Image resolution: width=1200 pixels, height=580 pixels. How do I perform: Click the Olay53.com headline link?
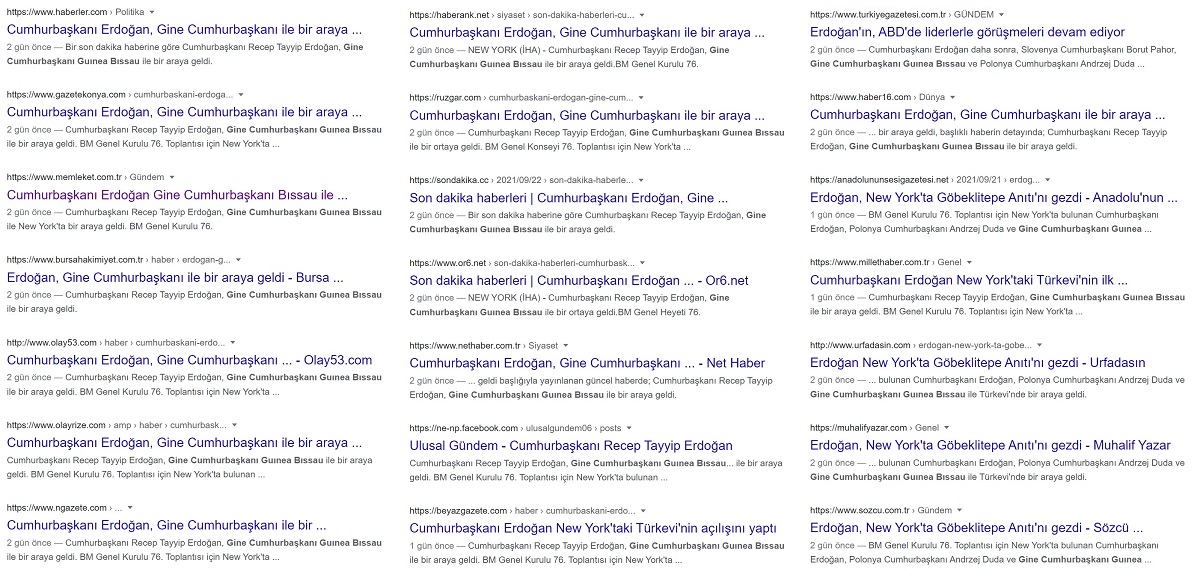tap(189, 360)
